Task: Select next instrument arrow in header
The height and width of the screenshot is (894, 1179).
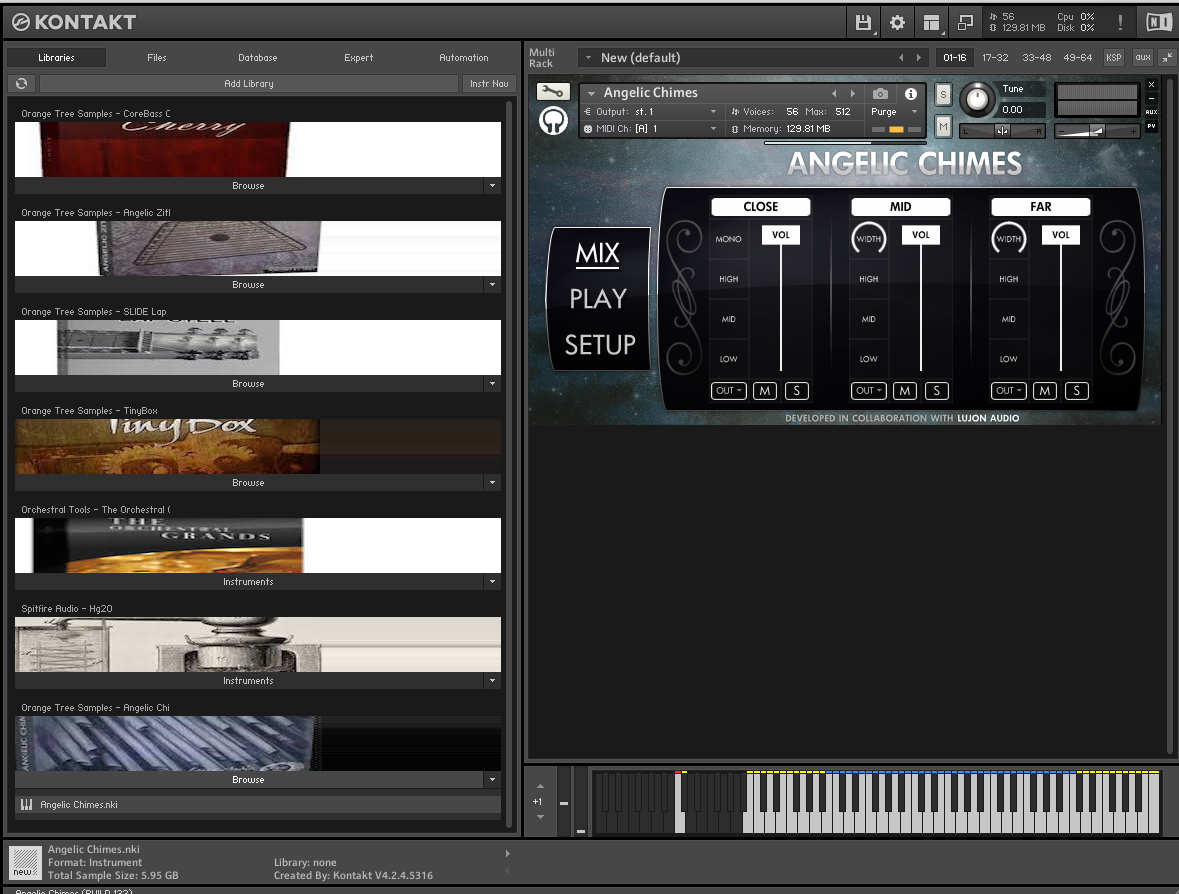Action: (853, 93)
